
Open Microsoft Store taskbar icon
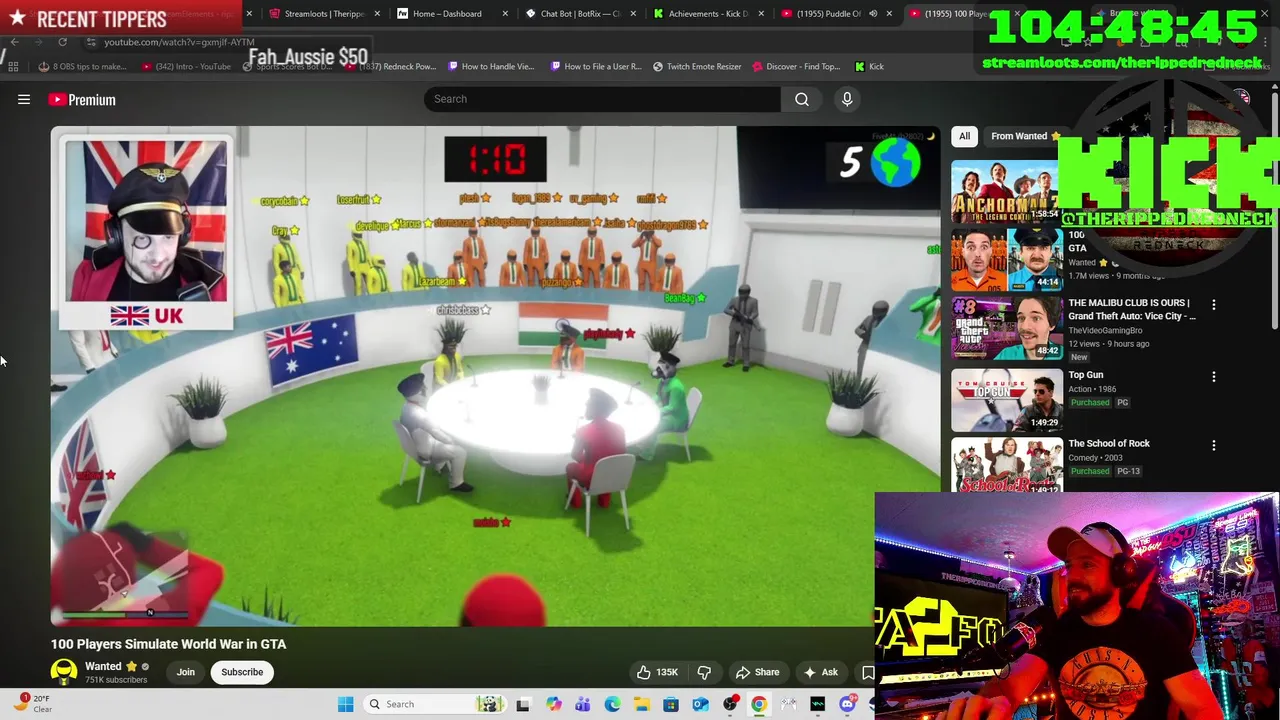click(671, 704)
